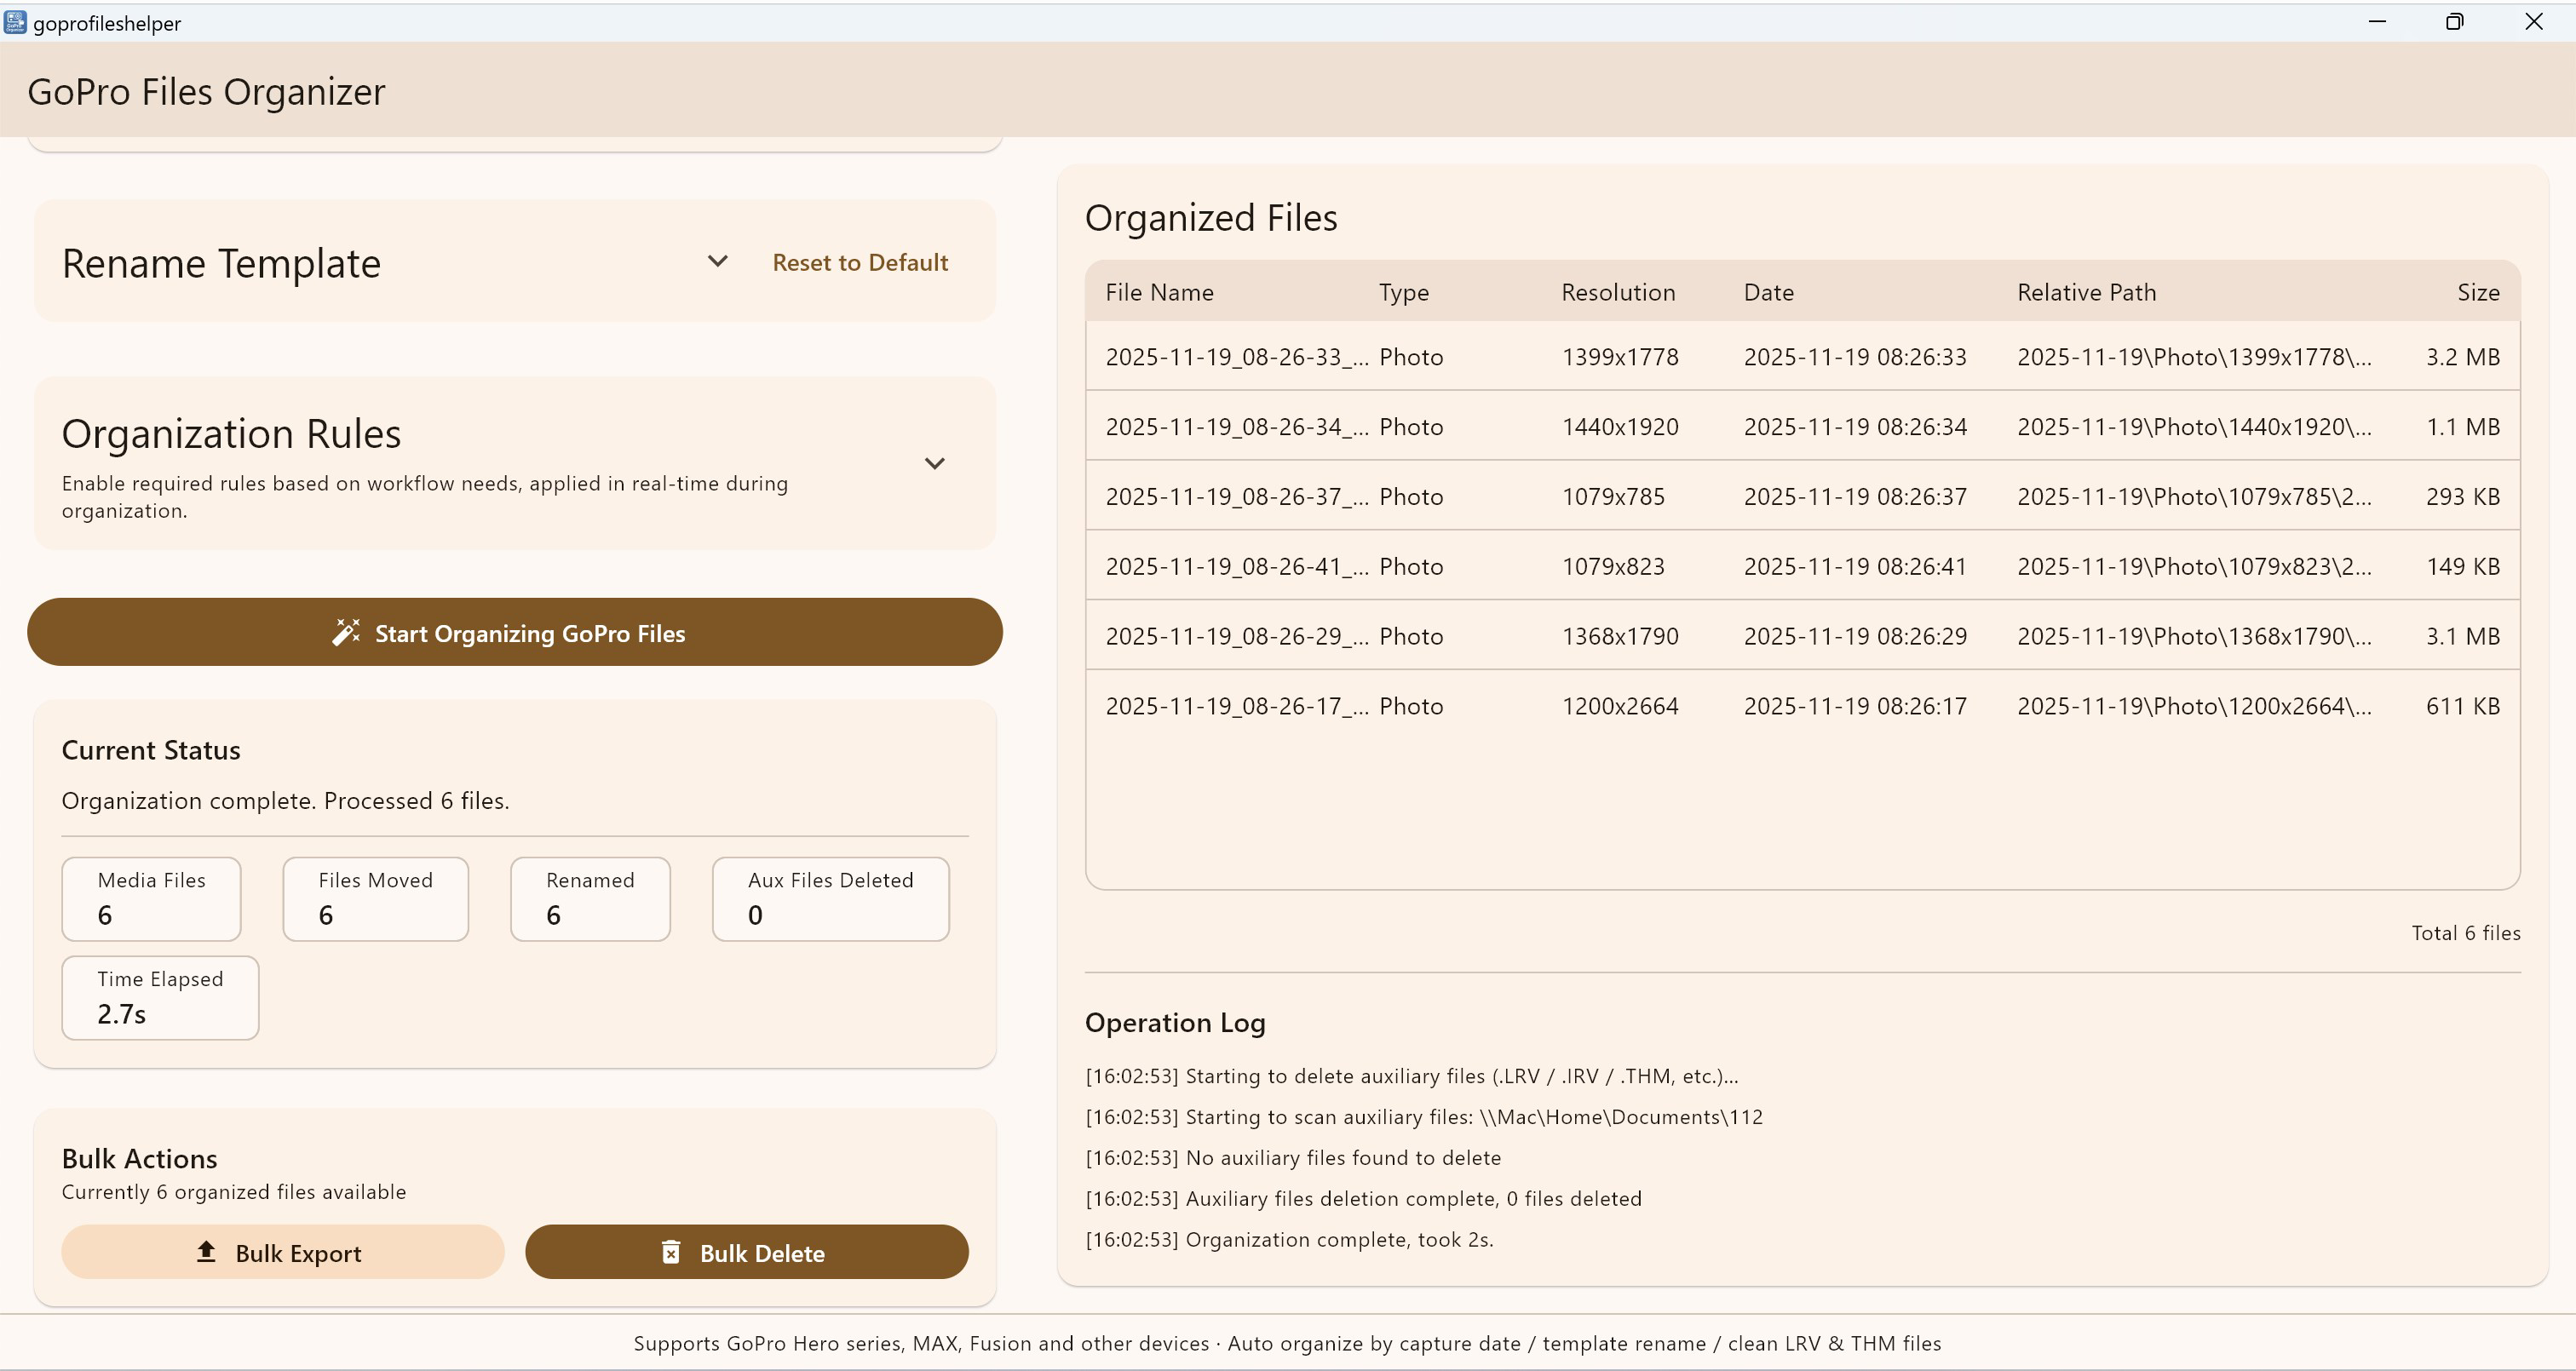2576x1371 pixels.
Task: Sort by the File Name column header
Action: pyautogui.click(x=1159, y=292)
